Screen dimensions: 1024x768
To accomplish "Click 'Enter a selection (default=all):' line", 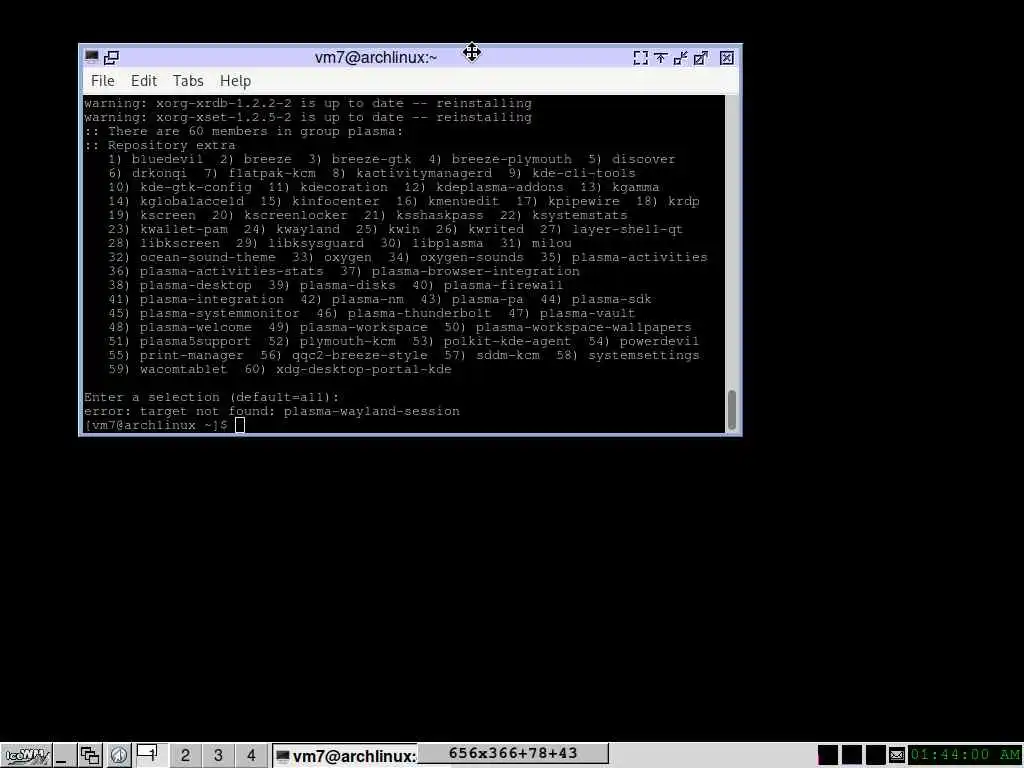I will (212, 397).
